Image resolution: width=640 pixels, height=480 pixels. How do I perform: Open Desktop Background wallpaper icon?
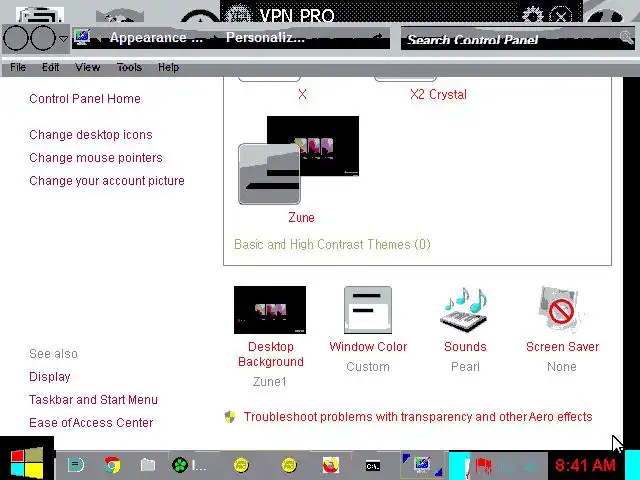coord(270,310)
